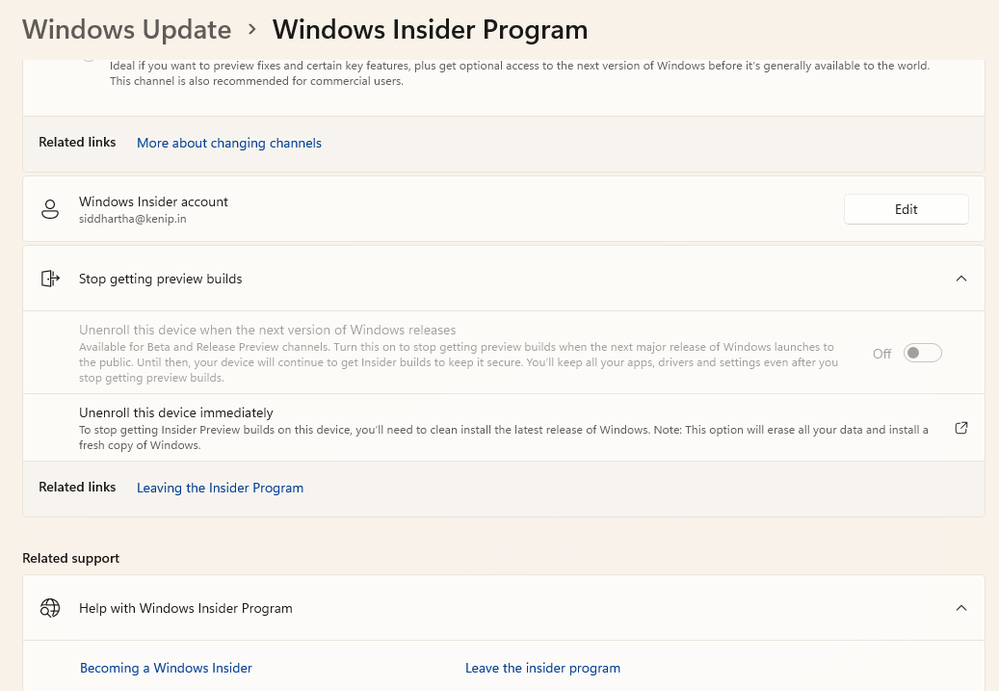Open Leaving the Insider Program link

(220, 488)
